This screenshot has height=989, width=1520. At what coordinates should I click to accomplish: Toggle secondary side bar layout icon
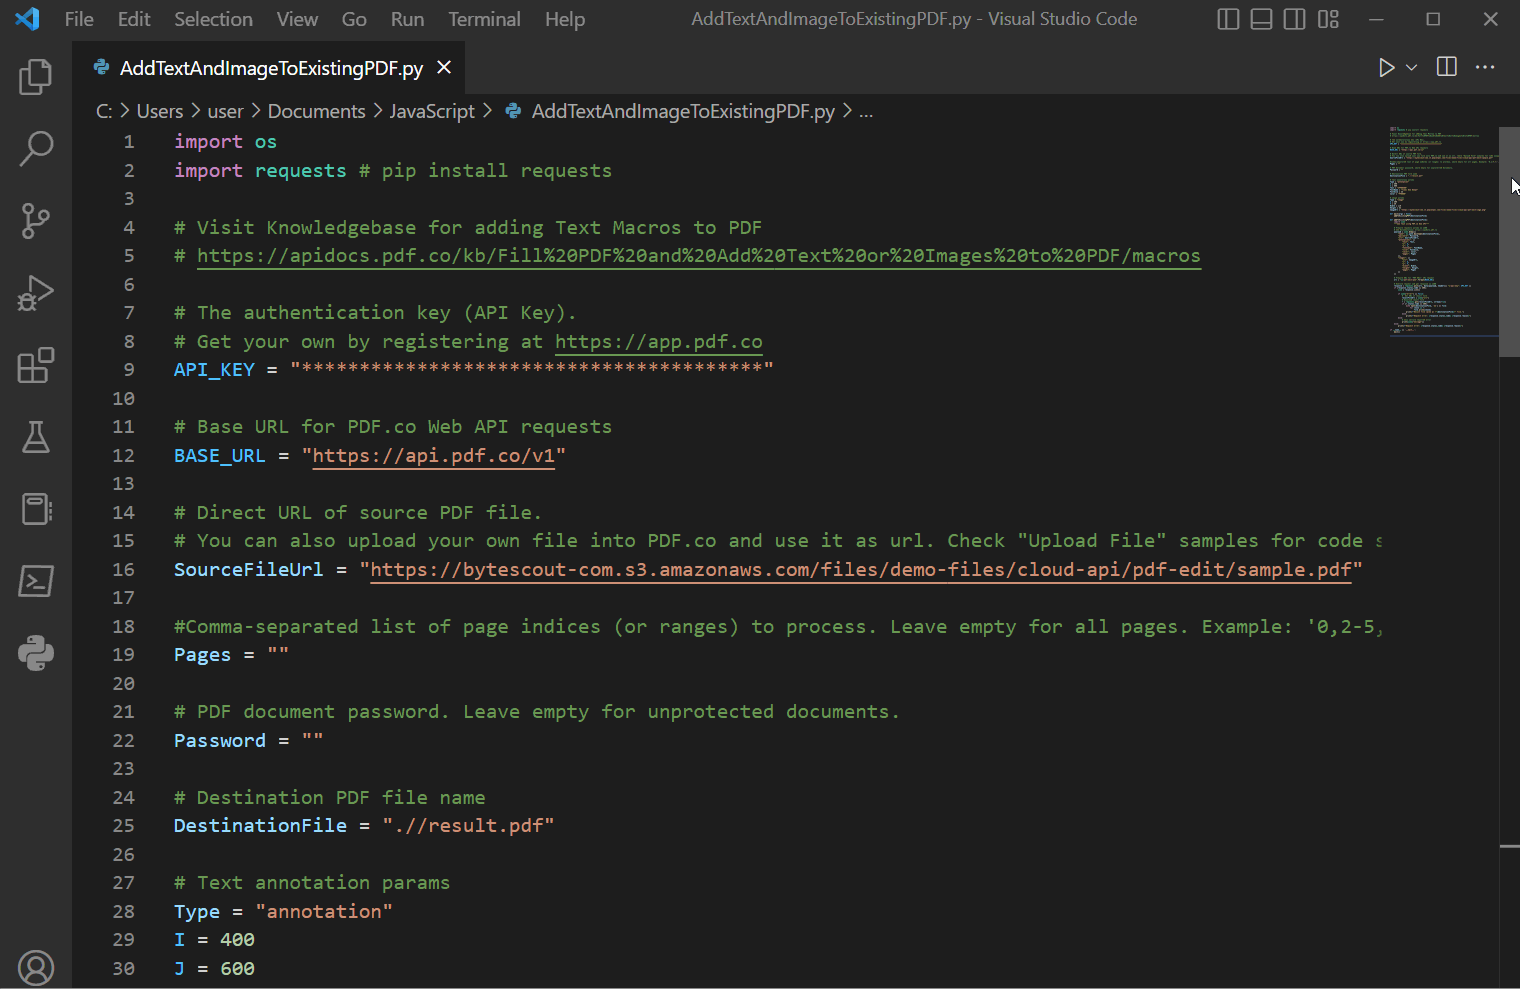pos(1294,19)
